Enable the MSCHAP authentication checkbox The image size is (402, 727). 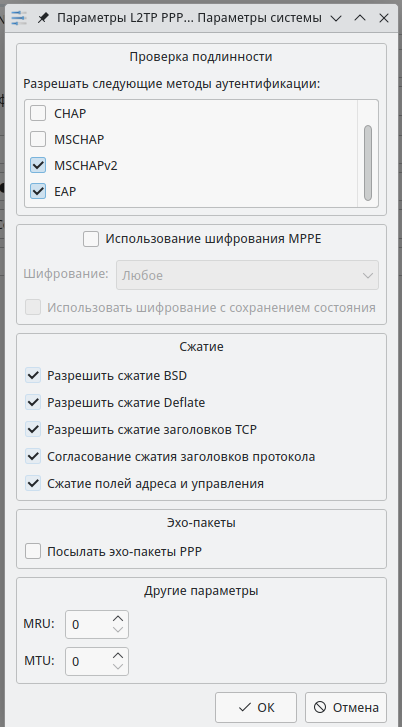38,139
